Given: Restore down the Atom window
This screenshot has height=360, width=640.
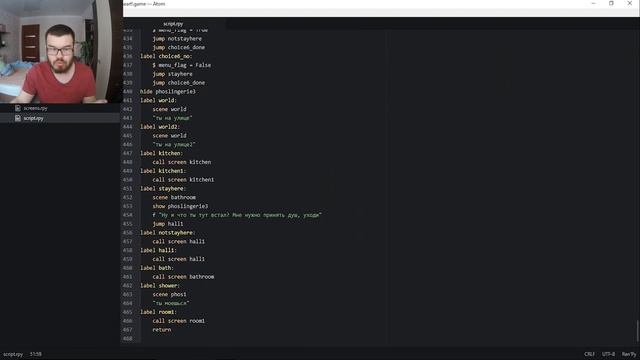Looking at the screenshot, I should click(611, 3).
